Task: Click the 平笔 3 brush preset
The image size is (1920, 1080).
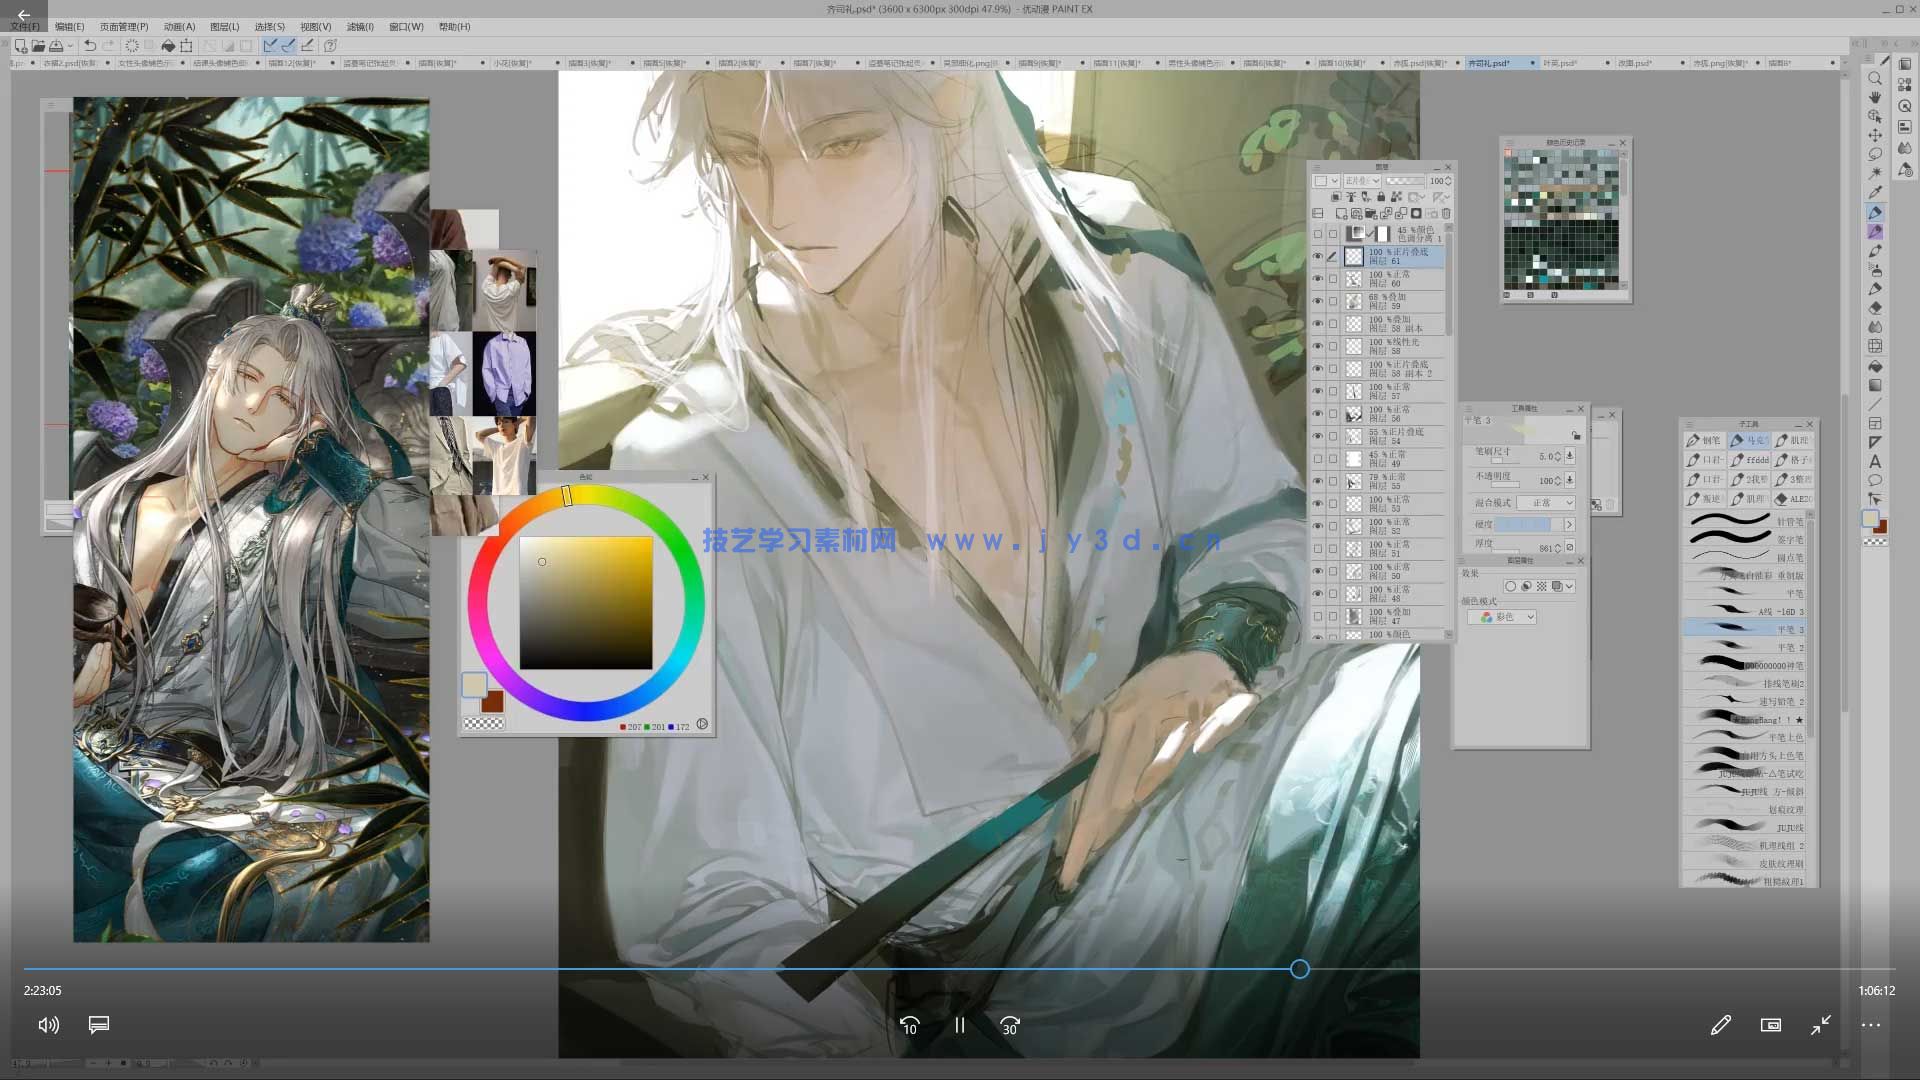Action: (1745, 629)
